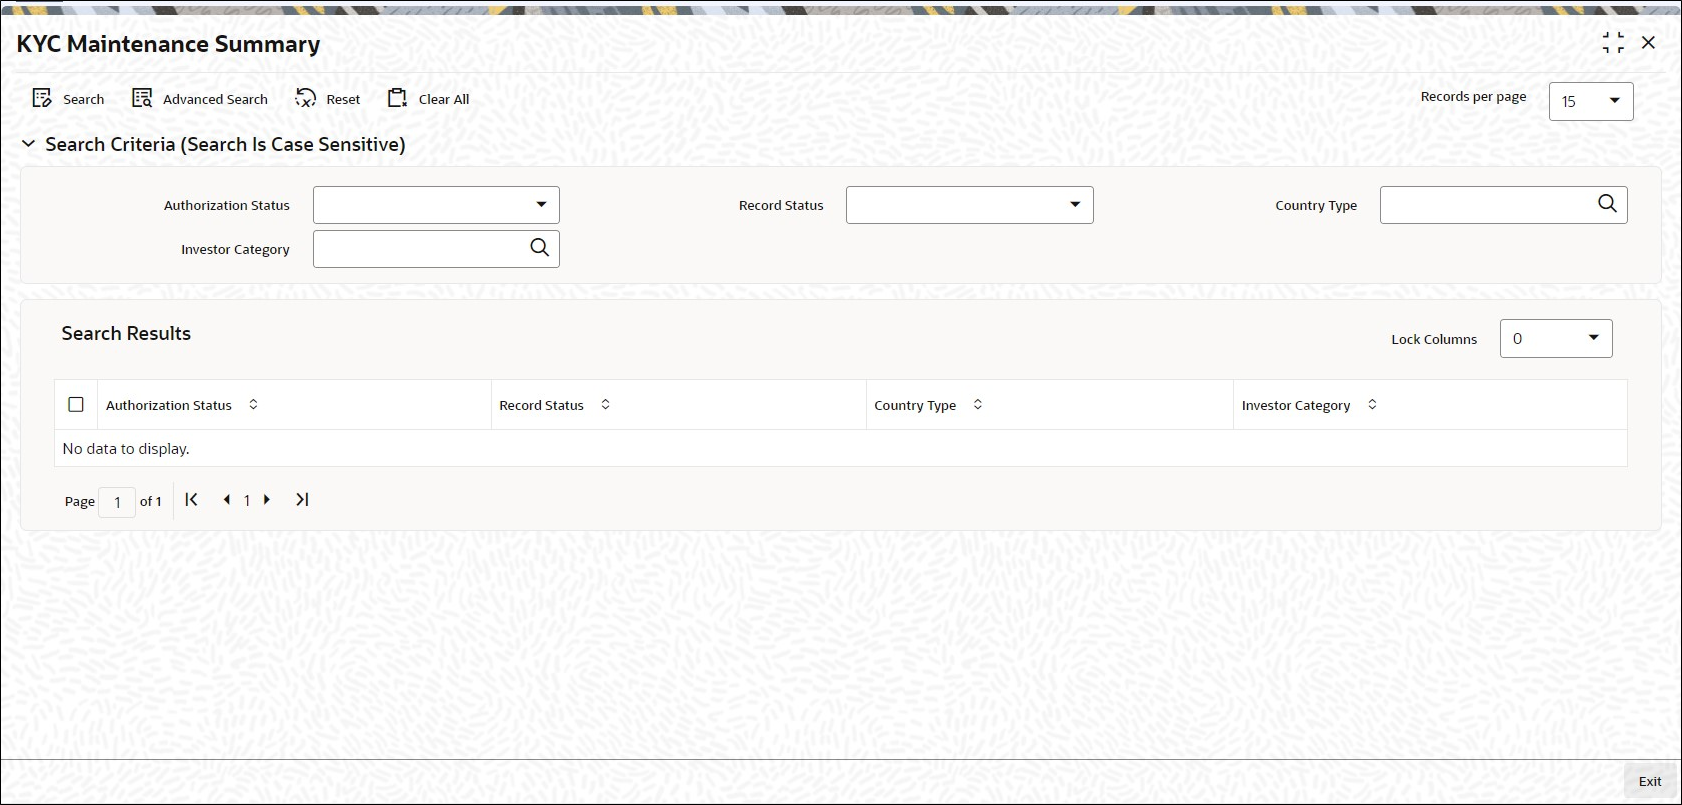This screenshot has height=805, width=1682.
Task: Go to next results page
Action: click(x=267, y=499)
